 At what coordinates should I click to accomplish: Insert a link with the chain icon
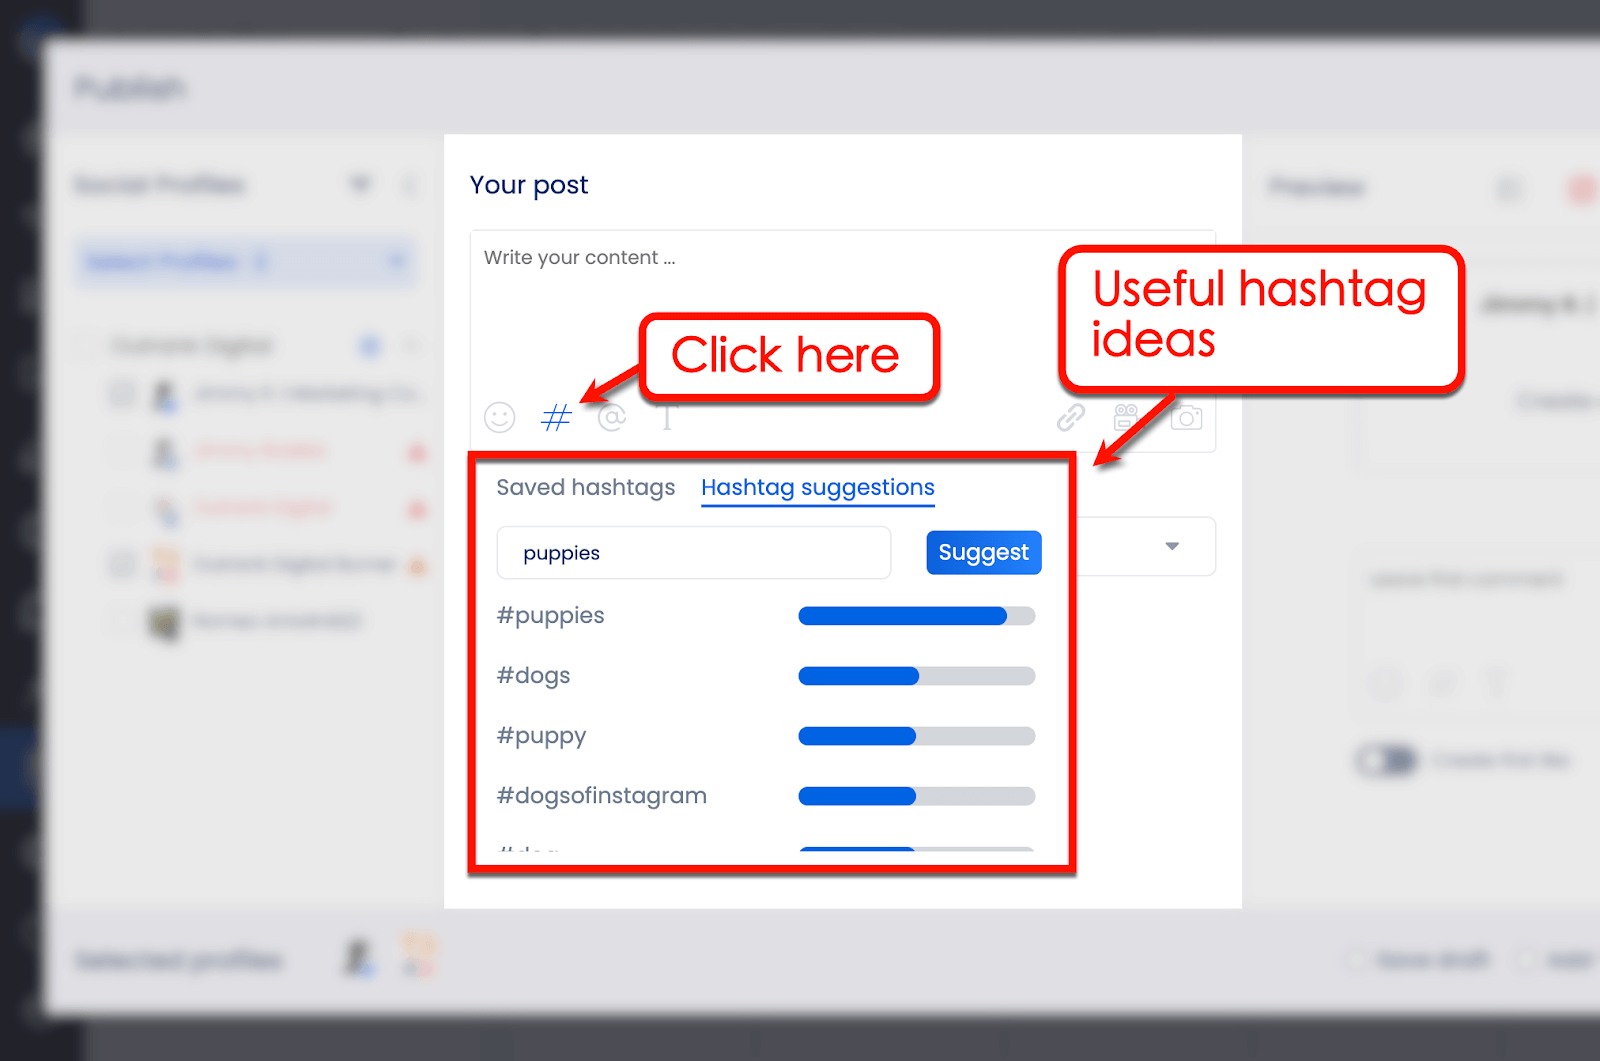pyautogui.click(x=1071, y=417)
